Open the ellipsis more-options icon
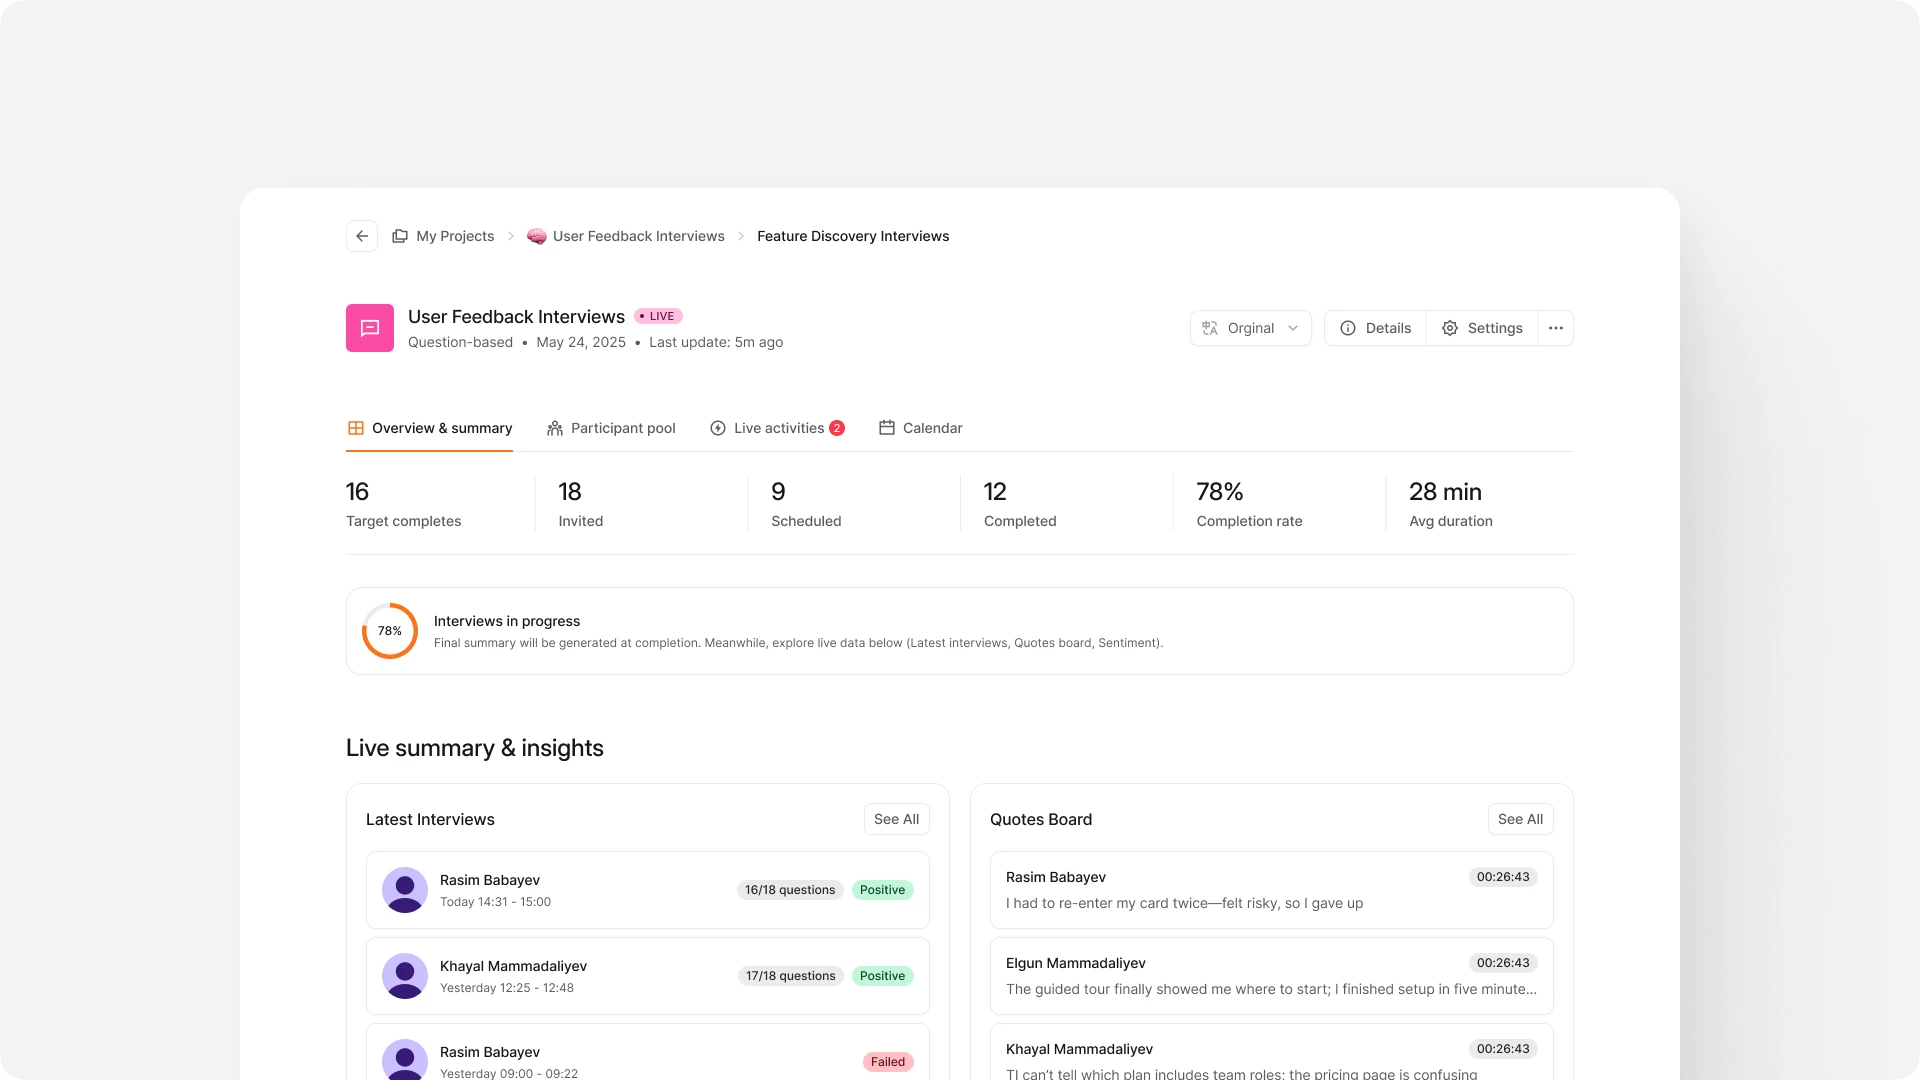This screenshot has width=1920, height=1080. pyautogui.click(x=1556, y=328)
